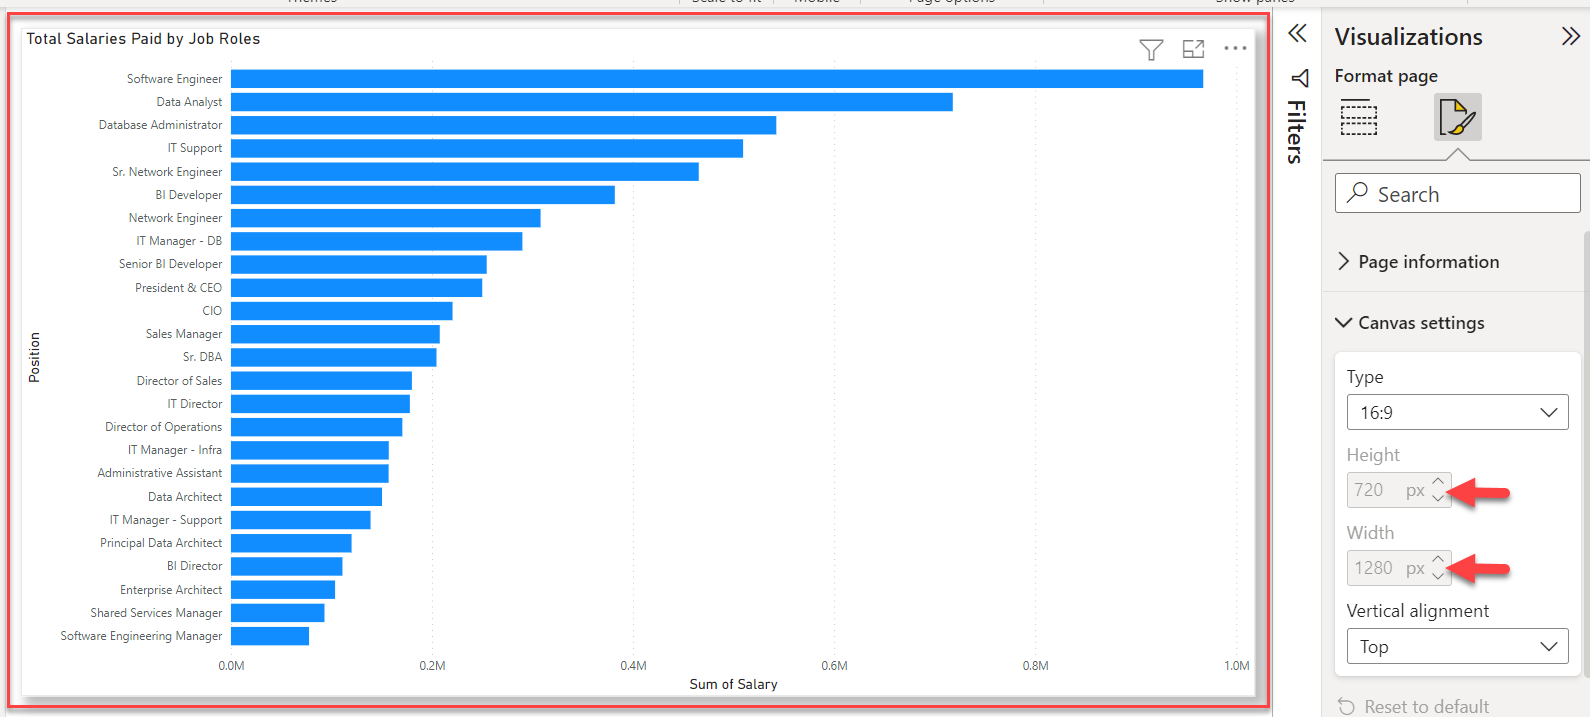Image resolution: width=1590 pixels, height=717 pixels.
Task: Select the Build visual grid icon
Action: (1359, 118)
